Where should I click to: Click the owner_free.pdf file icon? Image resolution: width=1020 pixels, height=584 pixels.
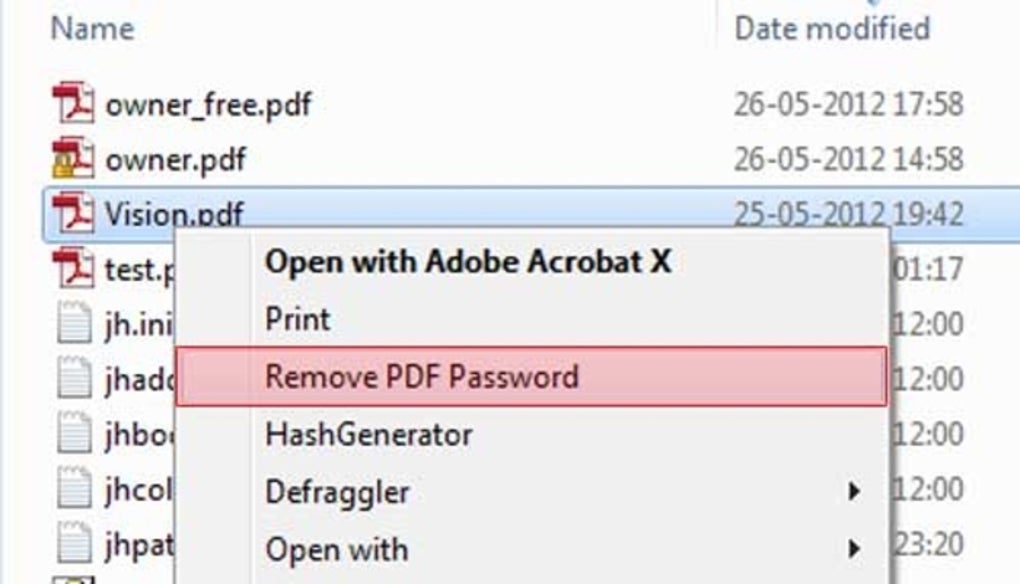pos(73,104)
